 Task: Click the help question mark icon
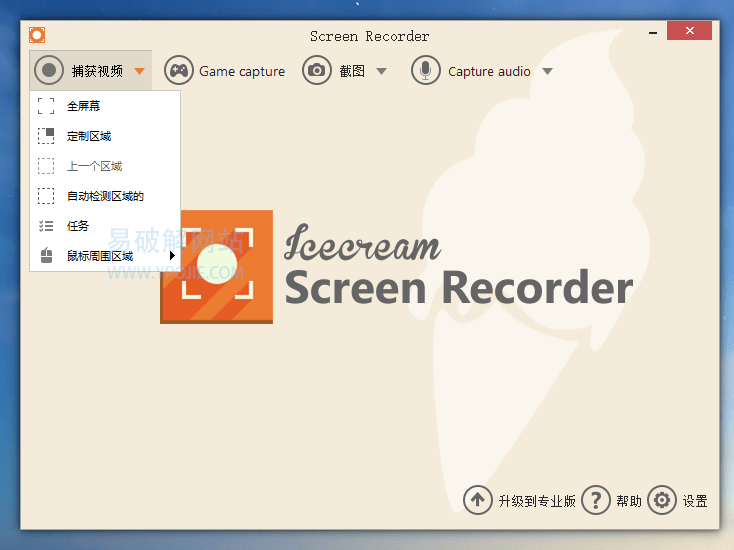595,500
